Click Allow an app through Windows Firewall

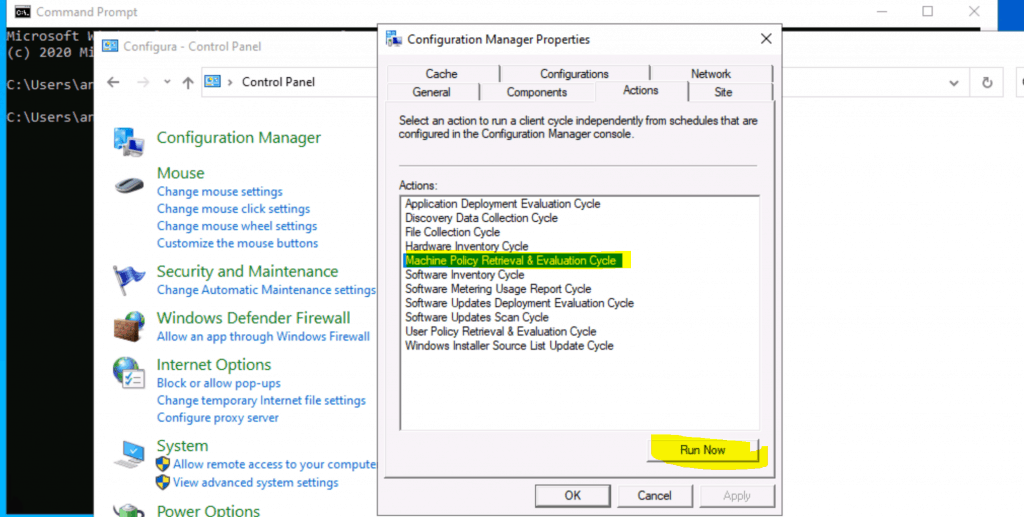(x=263, y=336)
